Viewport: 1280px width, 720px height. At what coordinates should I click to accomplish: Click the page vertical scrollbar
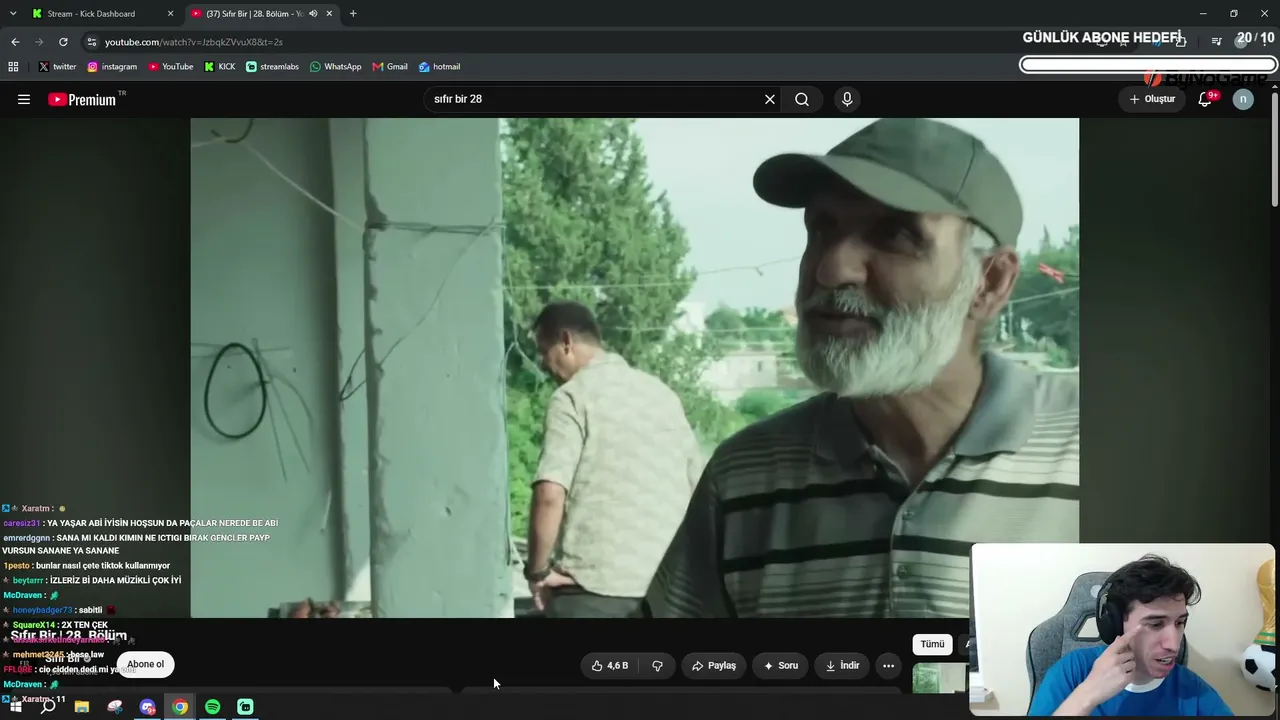[1275, 150]
